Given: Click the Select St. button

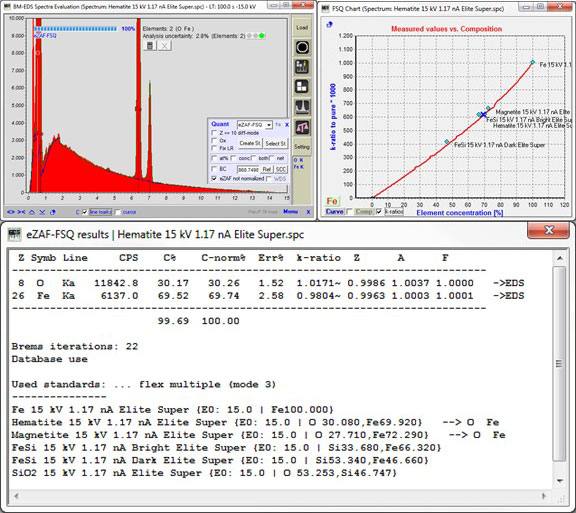Looking at the screenshot, I should point(276,143).
